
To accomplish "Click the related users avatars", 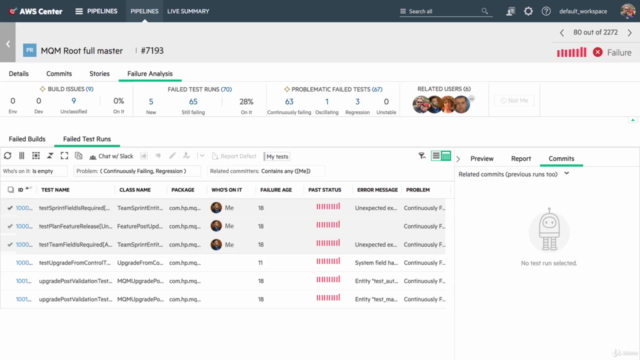I will click(x=443, y=104).
